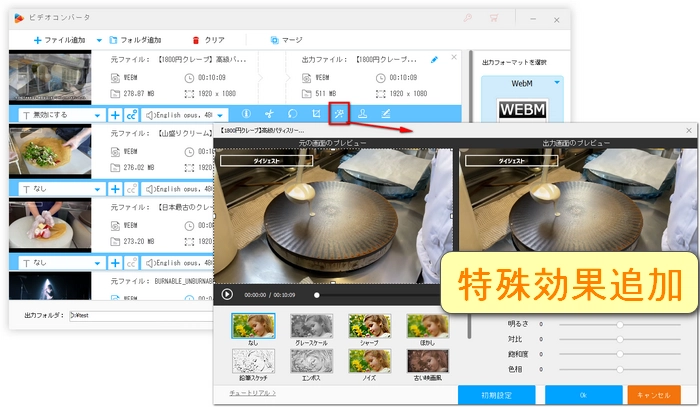Viewport: 700px width, 407px height.
Task: Select the crop tool icon
Action: (x=316, y=114)
